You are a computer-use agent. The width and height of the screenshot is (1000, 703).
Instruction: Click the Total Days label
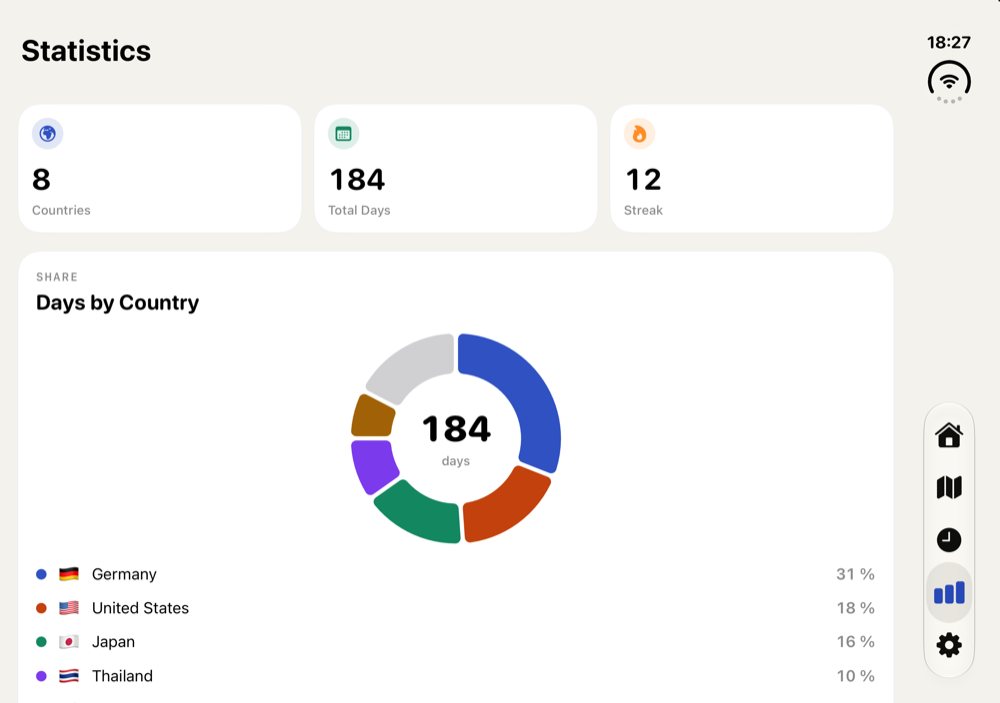coord(359,210)
